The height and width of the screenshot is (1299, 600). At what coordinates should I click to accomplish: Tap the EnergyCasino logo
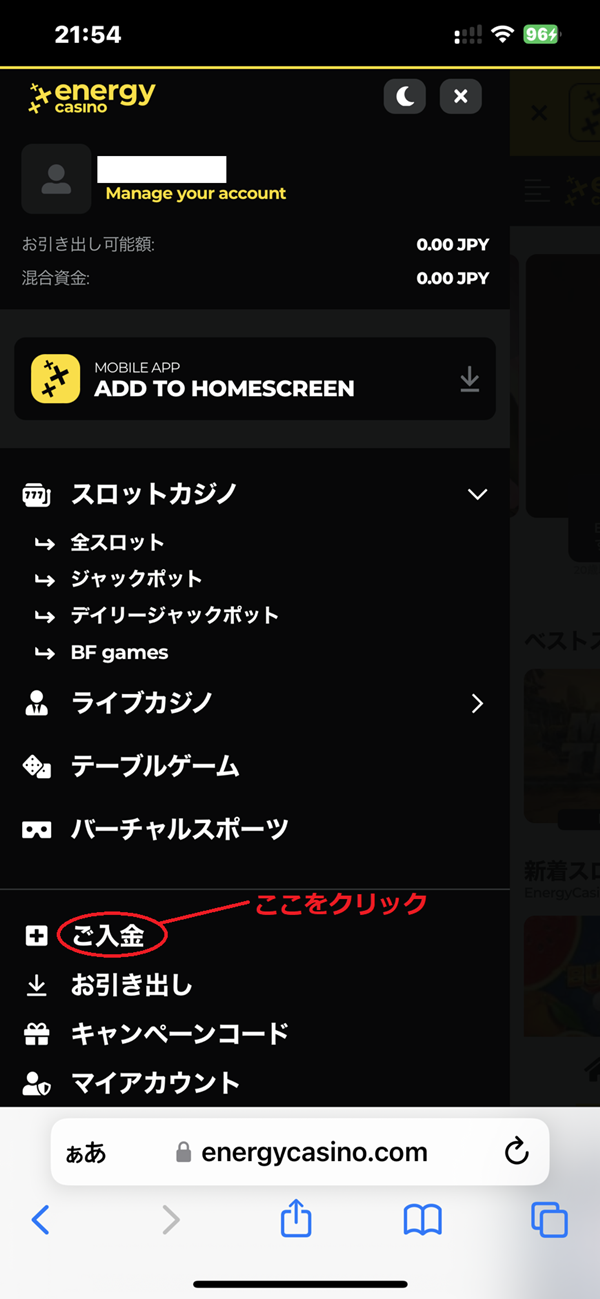[x=92, y=96]
